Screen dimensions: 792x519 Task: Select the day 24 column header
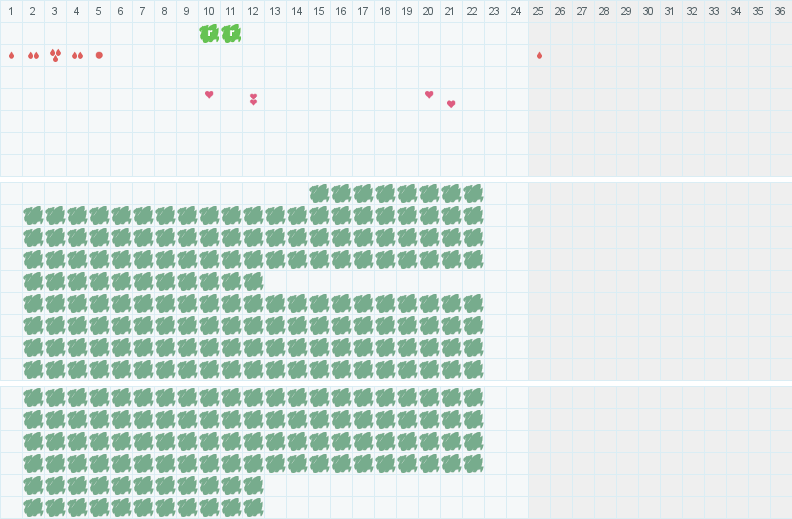[517, 11]
